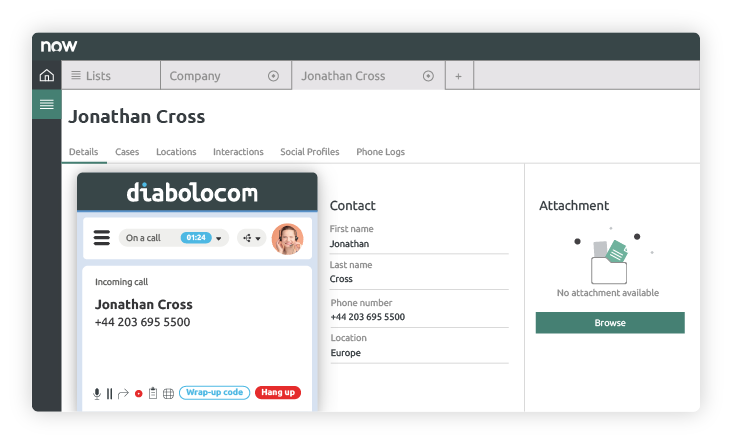Viewport: 732px width, 443px height.
Task: Put the call on hold with pause icon
Action: [109, 393]
